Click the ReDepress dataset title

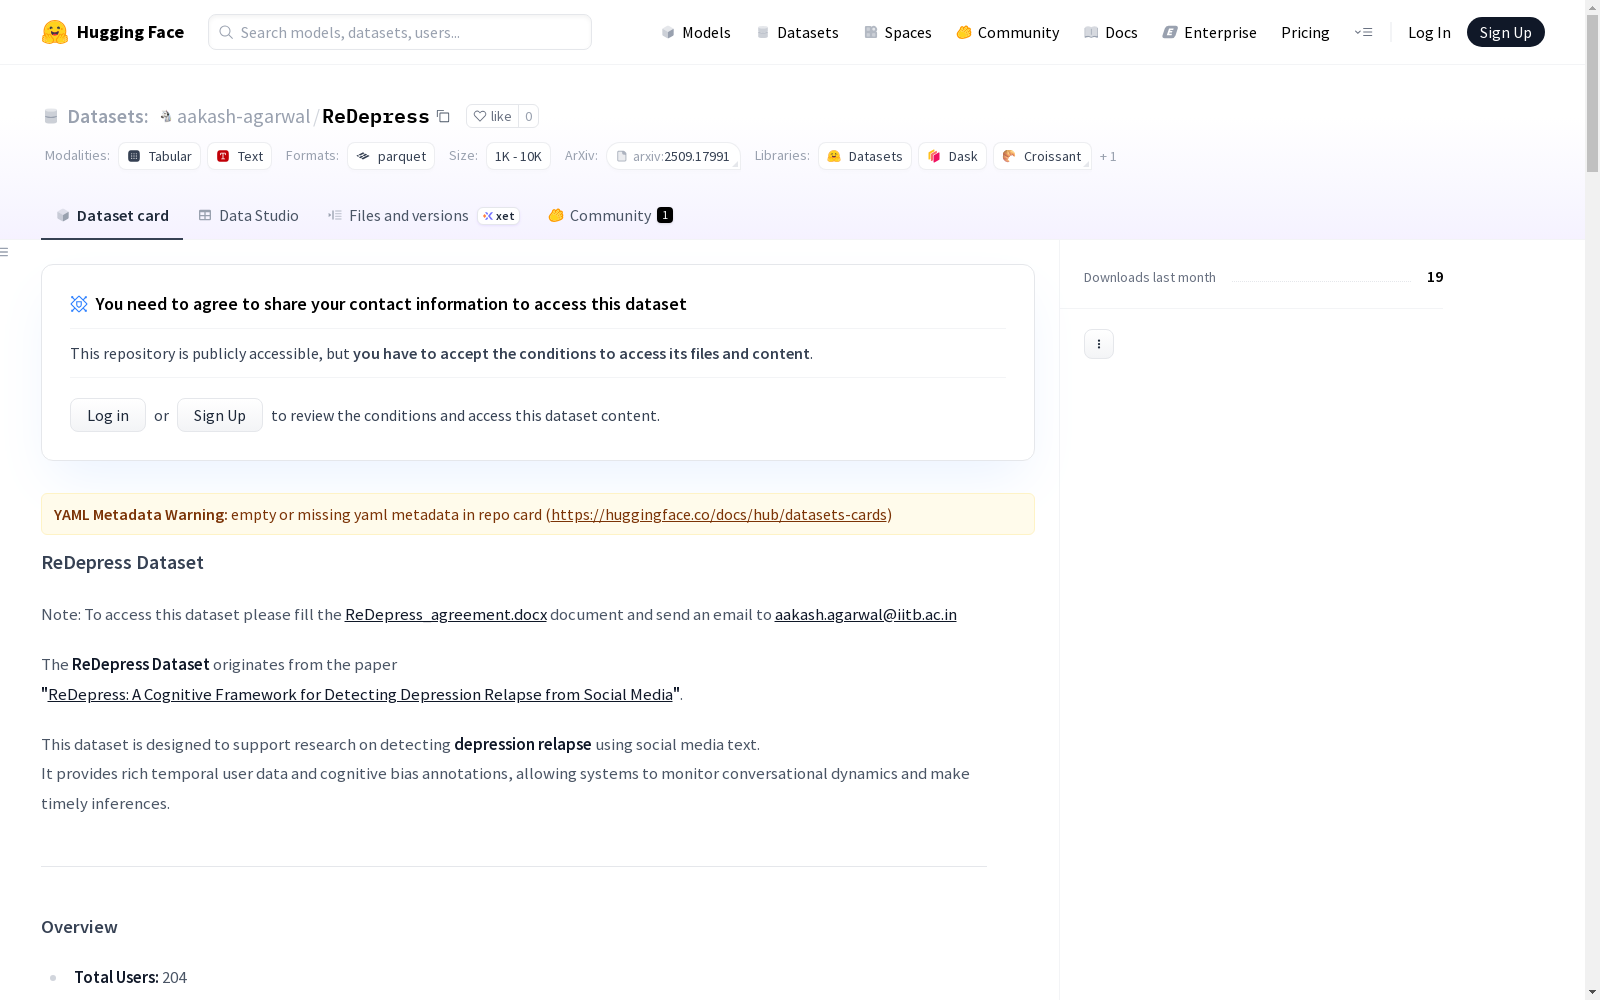click(x=376, y=116)
